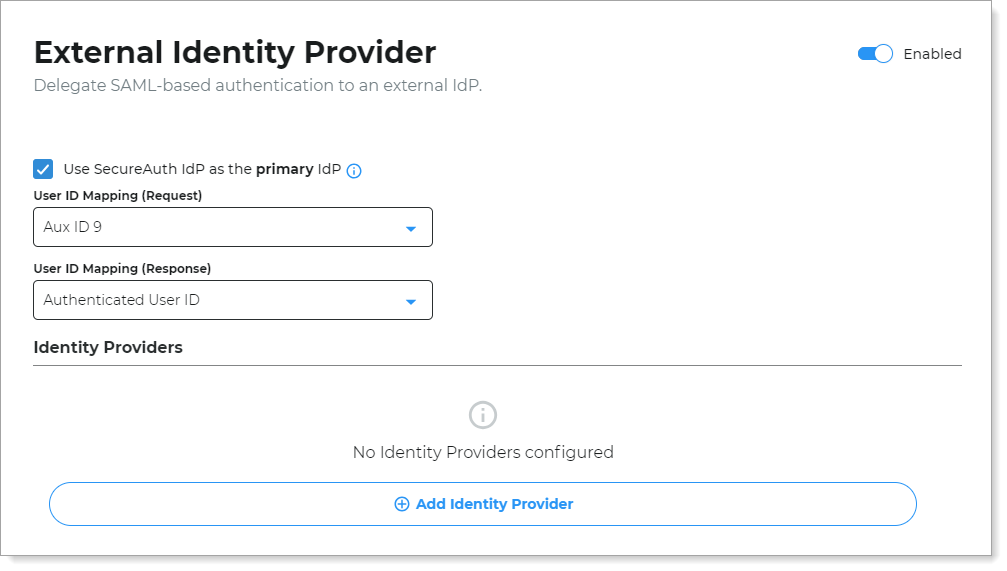
Task: Click the 'Aux ID 9' selected value
Action: click(73, 227)
